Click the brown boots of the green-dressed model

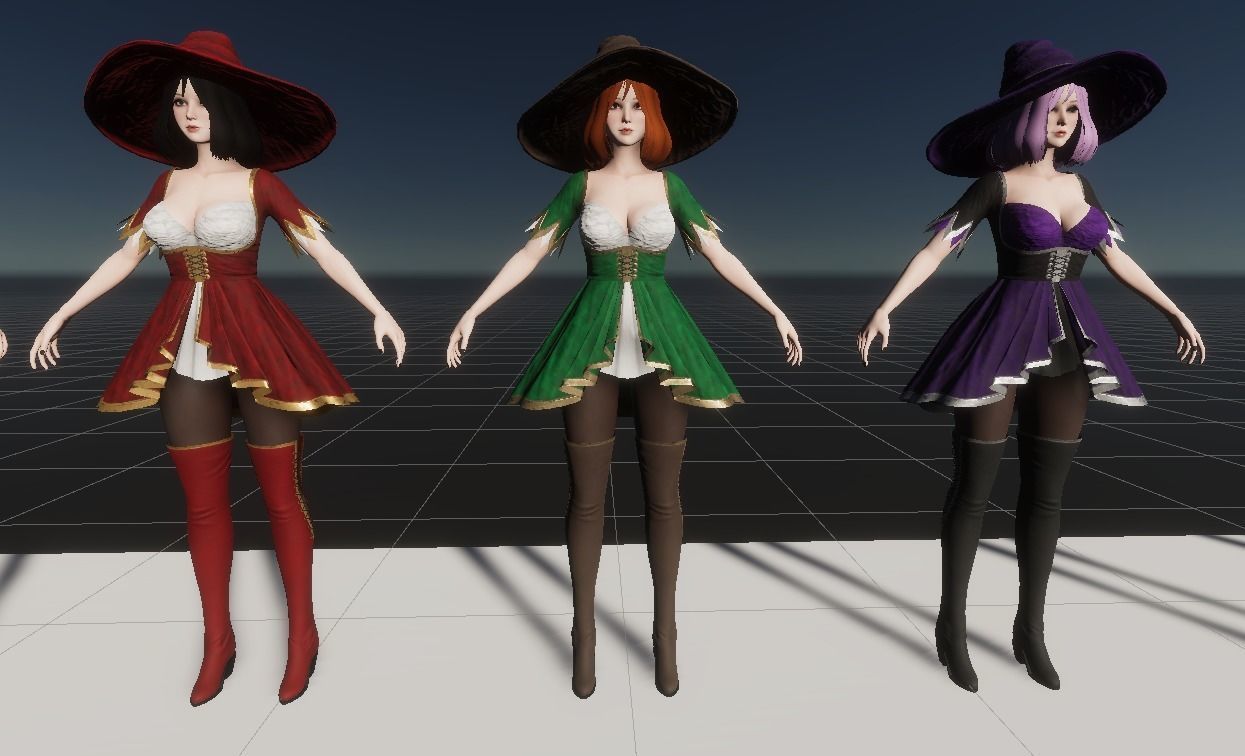tap(626, 566)
